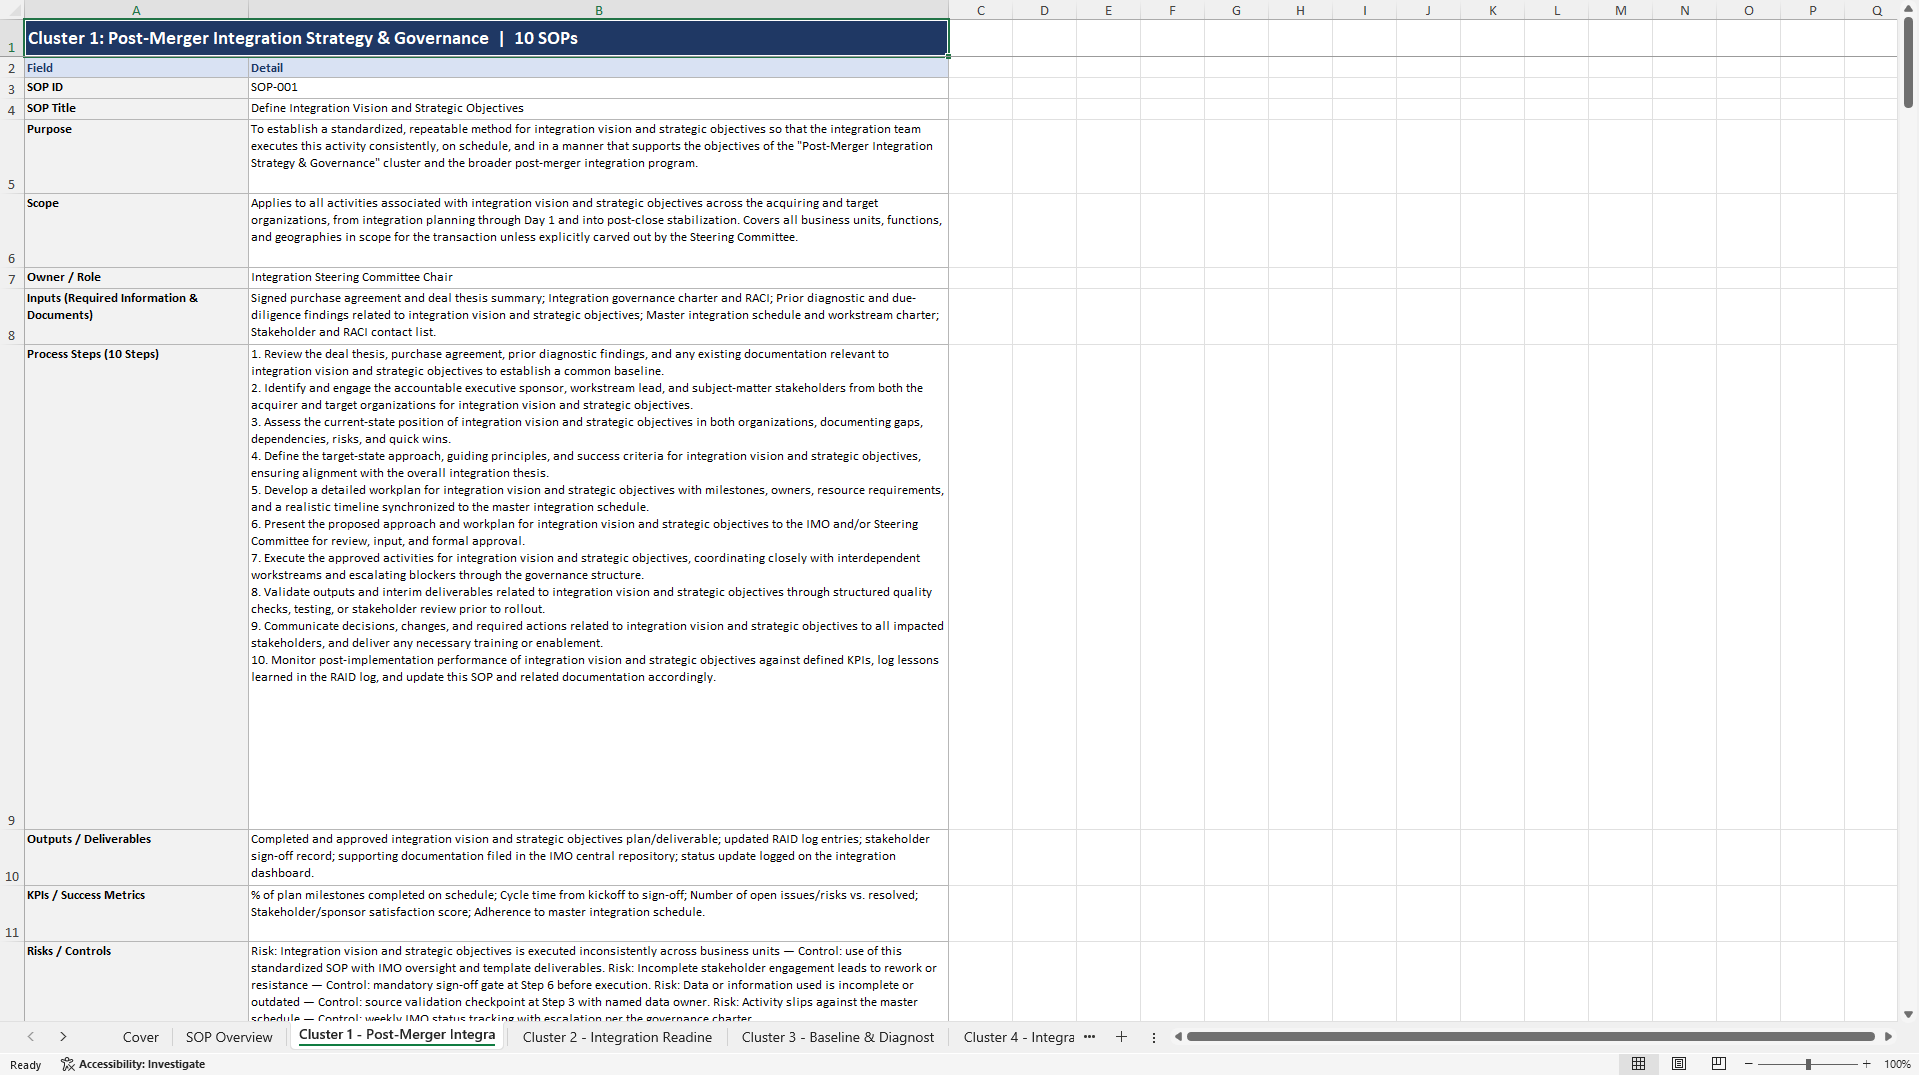This screenshot has height=1075, width=1919.
Task: Select the Risks detail text cell
Action: pyautogui.click(x=598, y=982)
